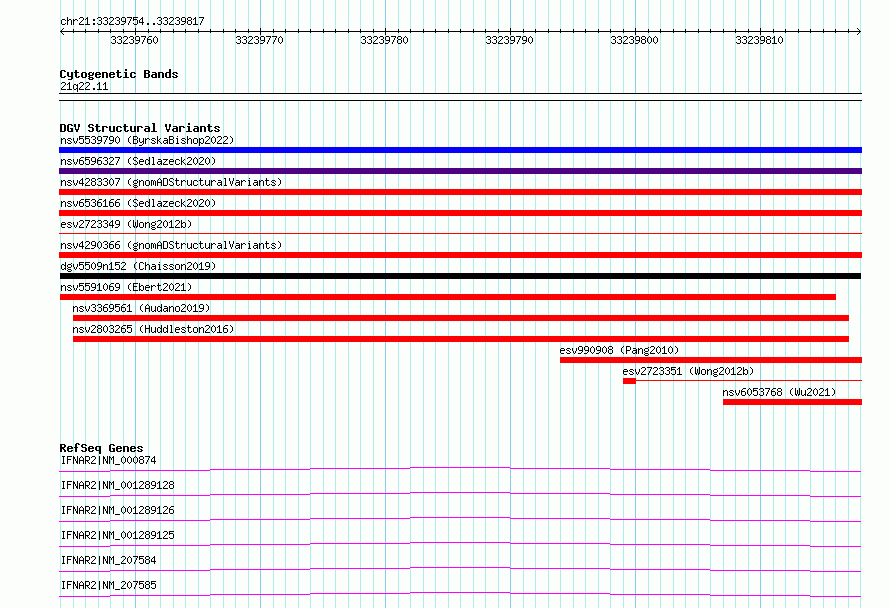Viewport: 890px width, 608px height.
Task: Open variant nsv6053768 (Wu2021) label
Action: (779, 392)
